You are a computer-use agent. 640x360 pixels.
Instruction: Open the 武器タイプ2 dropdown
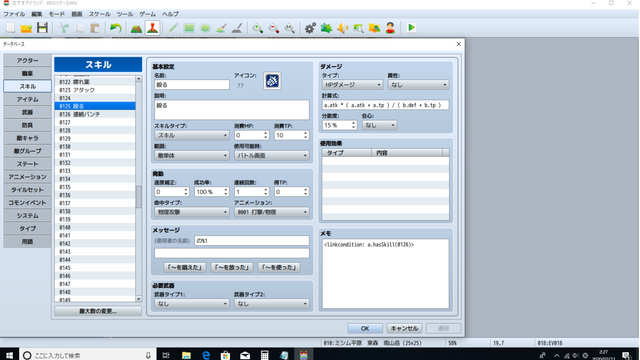271,304
